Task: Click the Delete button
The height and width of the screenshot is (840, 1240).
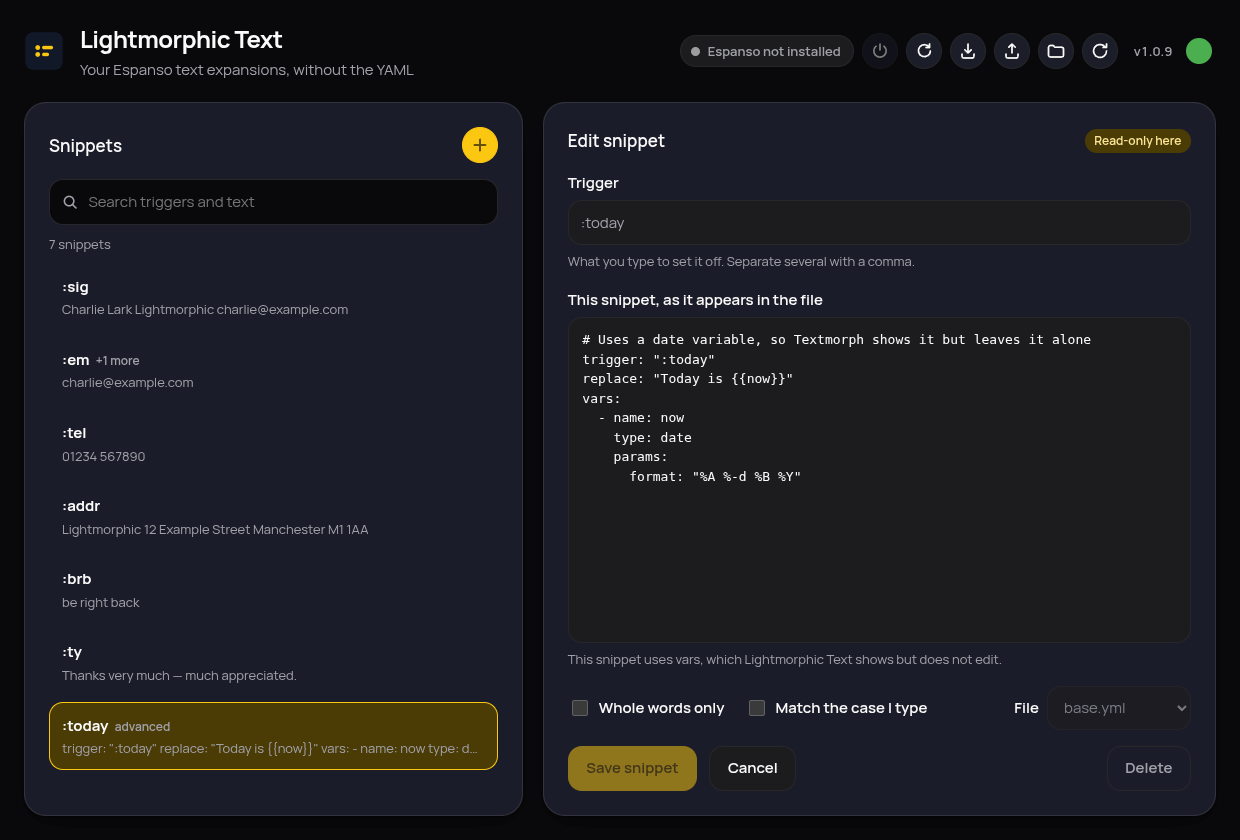Action: click(x=1149, y=768)
